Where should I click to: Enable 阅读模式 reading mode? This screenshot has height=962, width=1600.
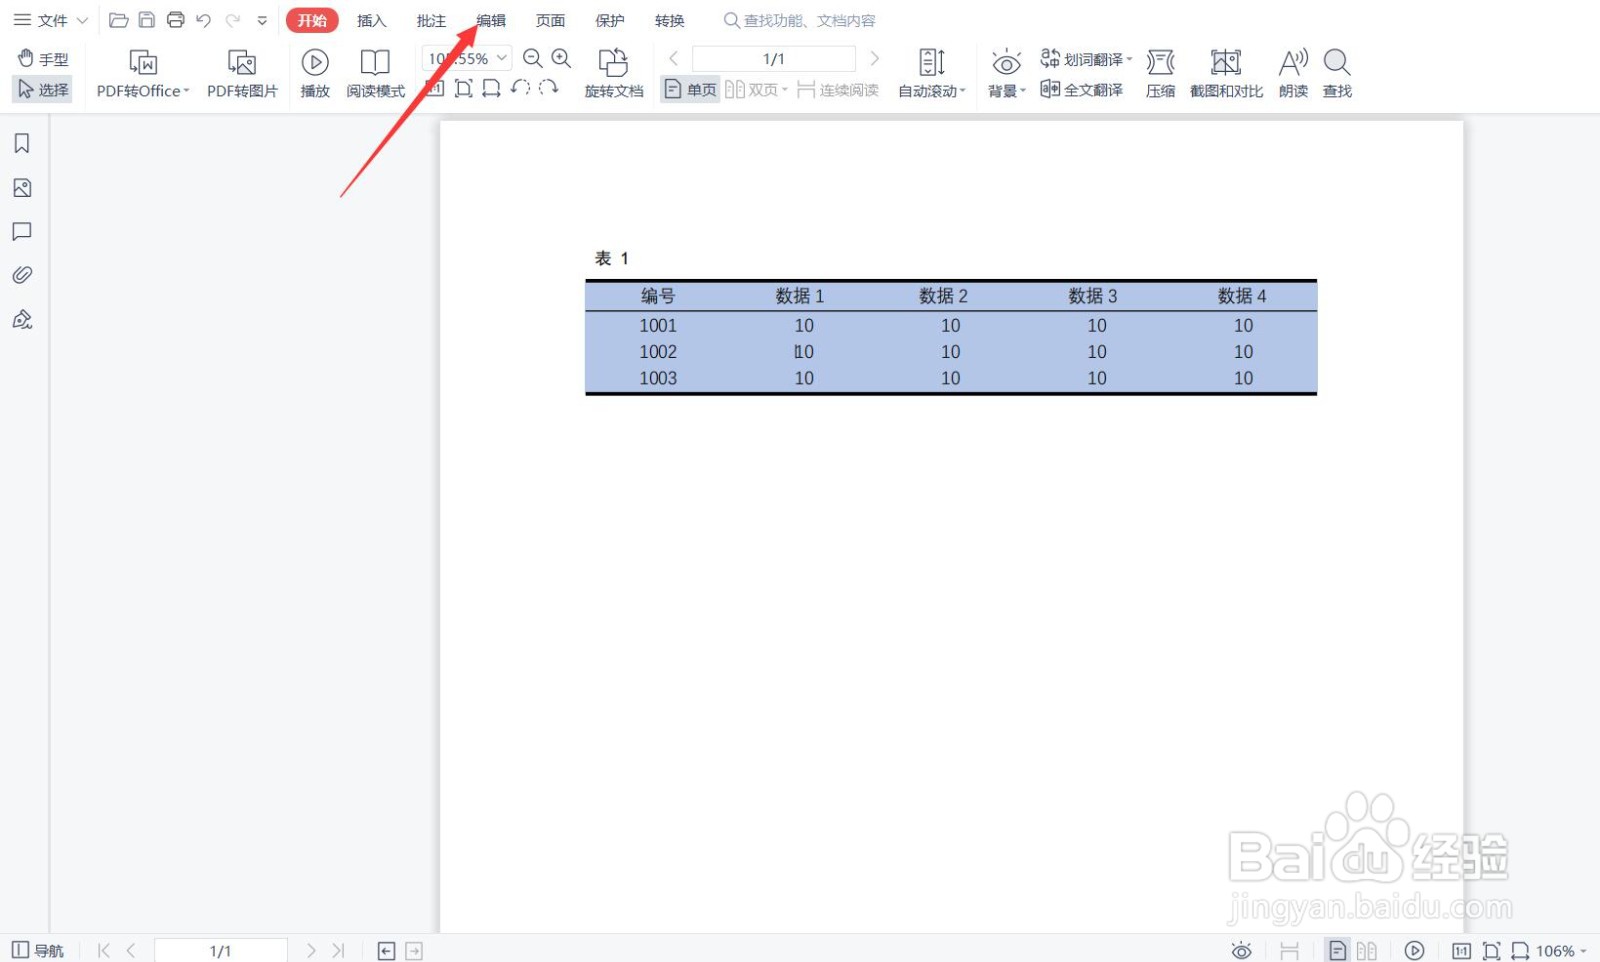(375, 74)
